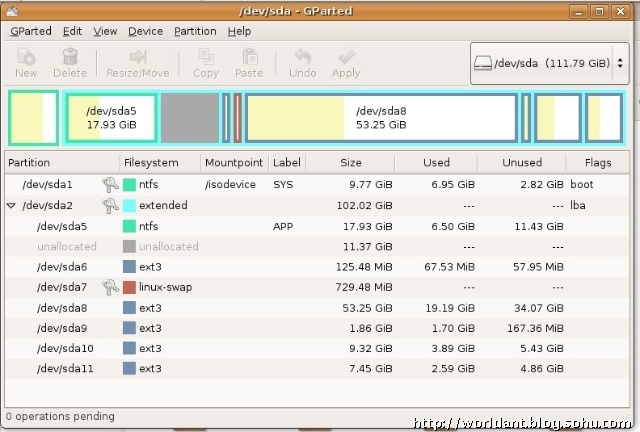
Task: Open the Device menu
Action: point(146,31)
